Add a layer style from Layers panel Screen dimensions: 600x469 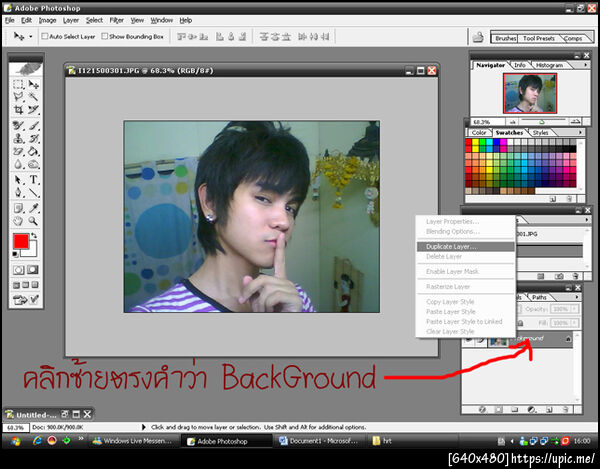point(483,410)
